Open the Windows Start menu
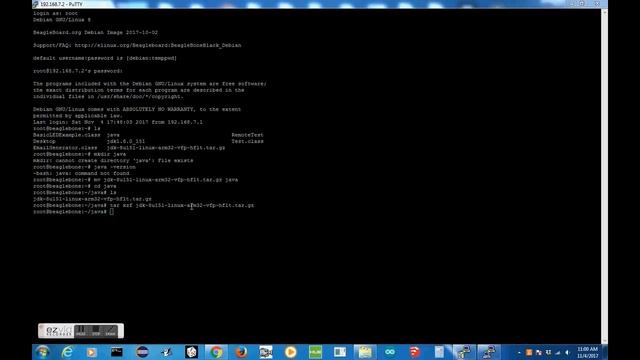 pos(42,352)
